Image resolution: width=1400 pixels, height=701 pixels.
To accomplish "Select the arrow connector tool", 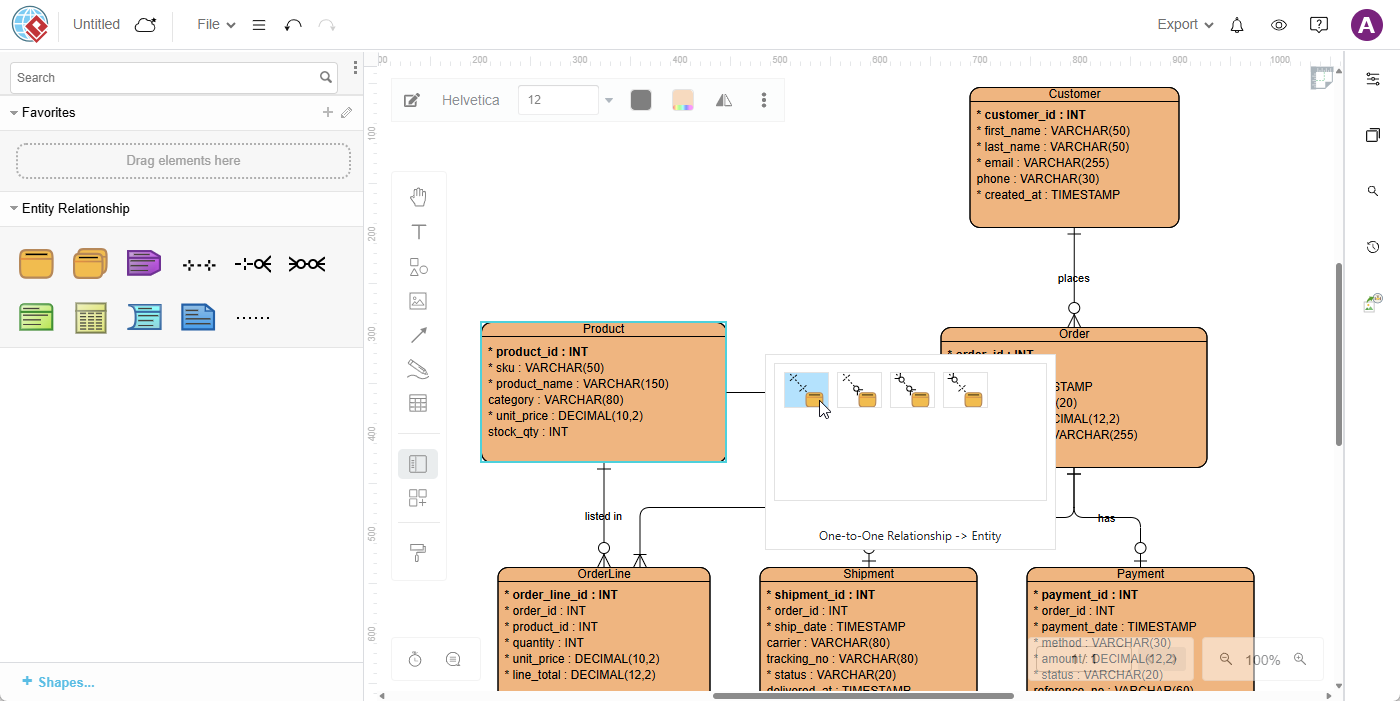I will click(x=418, y=335).
